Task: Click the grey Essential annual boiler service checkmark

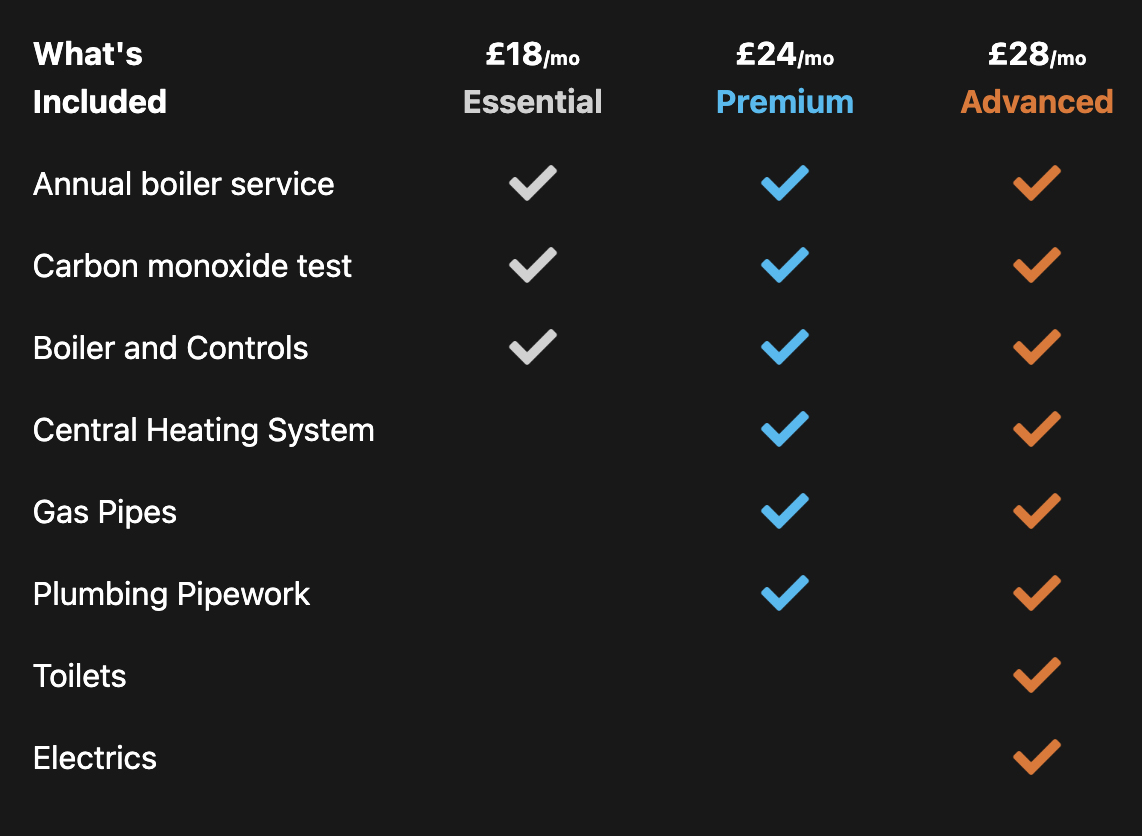Action: pos(533,184)
